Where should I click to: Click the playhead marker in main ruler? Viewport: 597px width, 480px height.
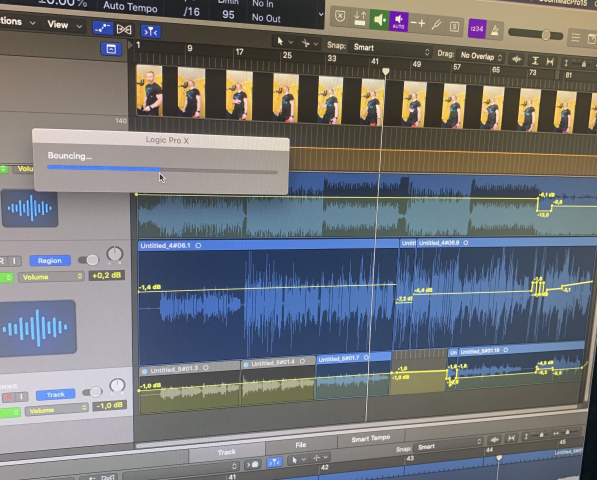click(385, 71)
